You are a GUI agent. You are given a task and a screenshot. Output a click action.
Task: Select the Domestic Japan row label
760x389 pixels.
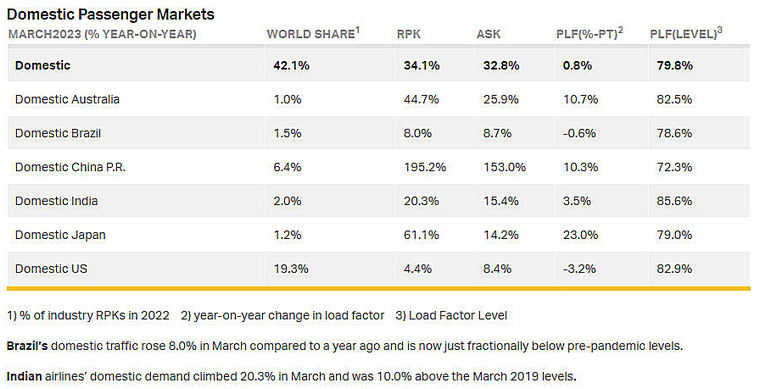pos(60,235)
